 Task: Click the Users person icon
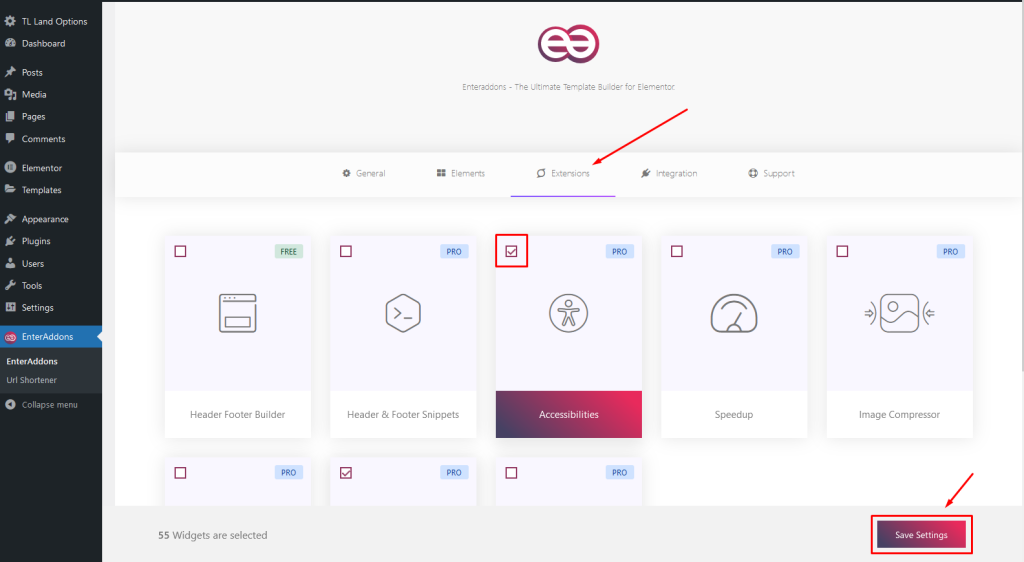tap(10, 263)
